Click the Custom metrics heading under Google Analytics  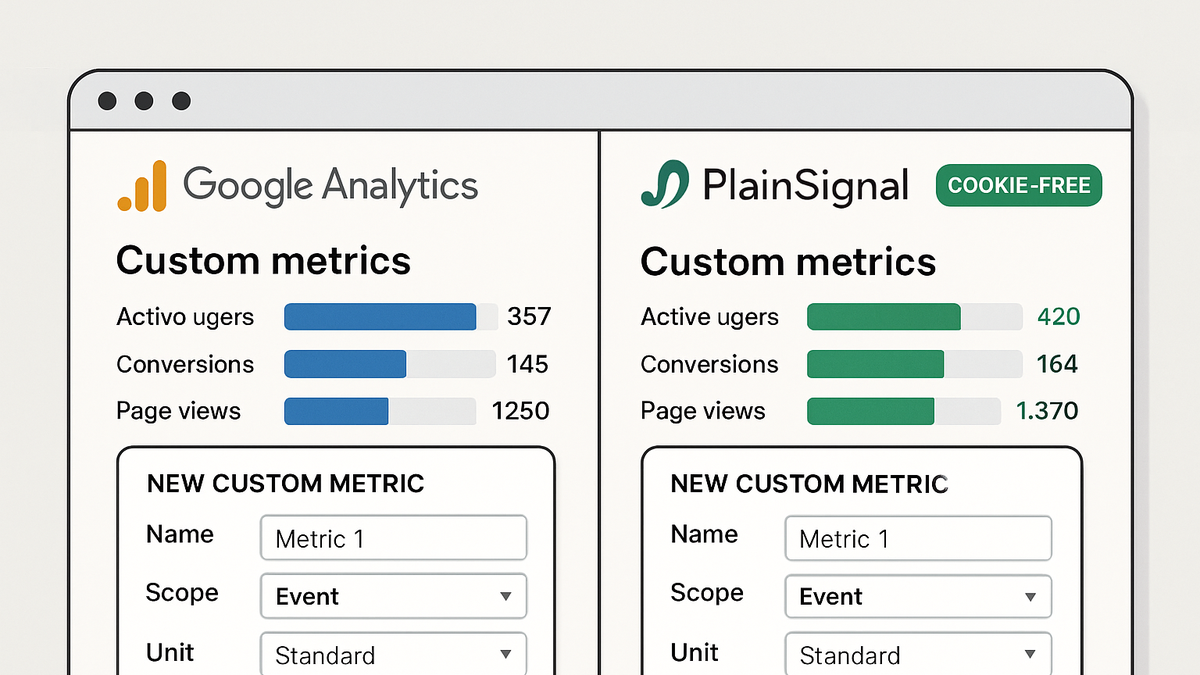coord(264,261)
